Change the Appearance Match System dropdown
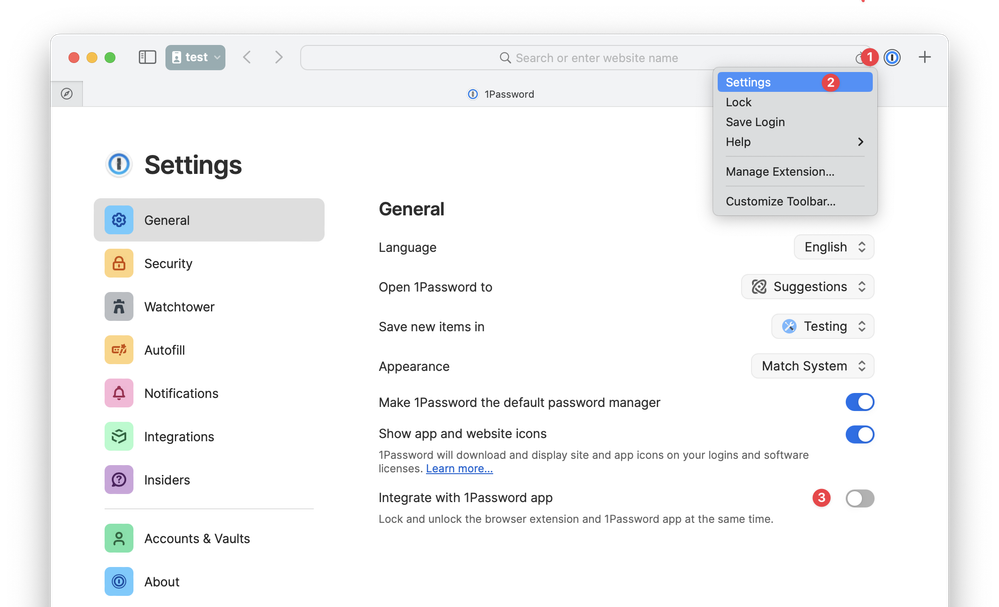 [811, 366]
